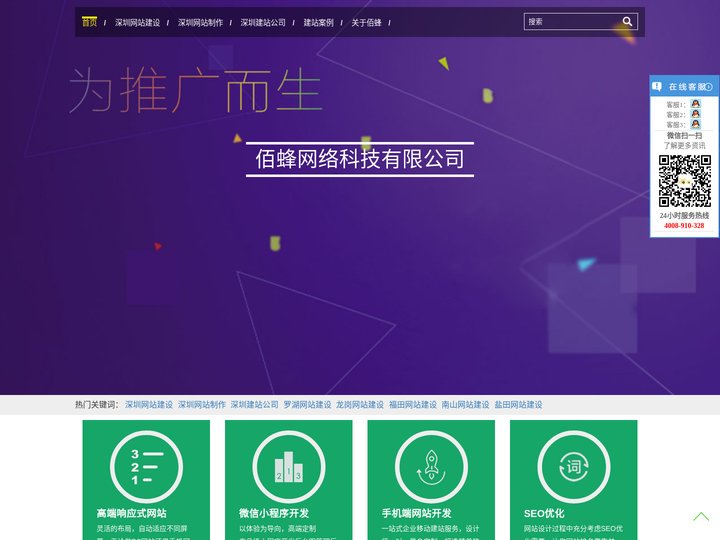Open 深圳网站制作 navigation menu item
This screenshot has height=540, width=720.
point(200,22)
